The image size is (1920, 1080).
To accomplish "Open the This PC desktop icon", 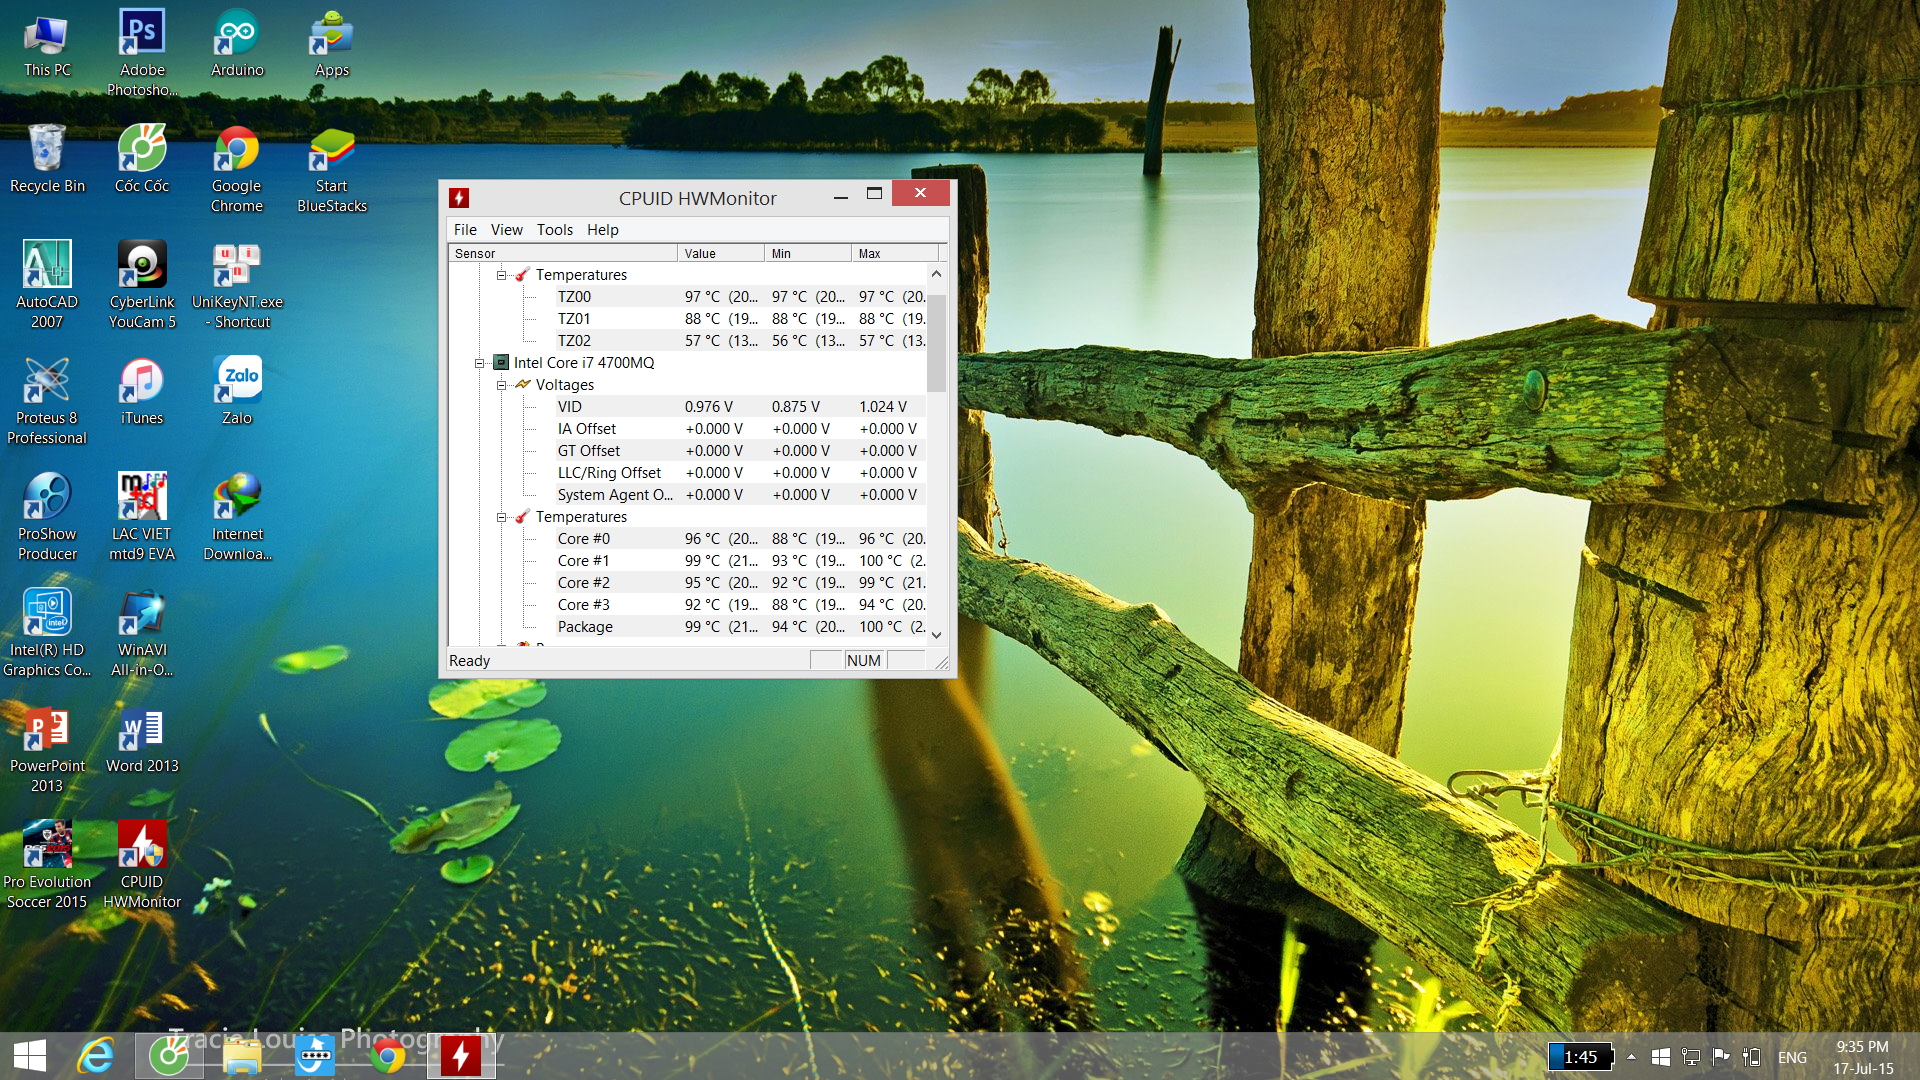I will tap(47, 45).
